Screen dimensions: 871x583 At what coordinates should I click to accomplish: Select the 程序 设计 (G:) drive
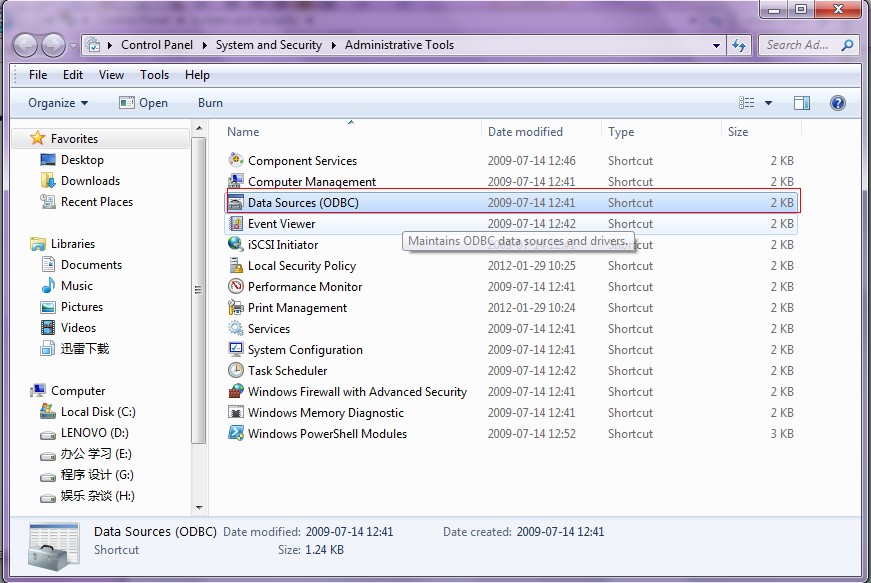[x=97, y=475]
